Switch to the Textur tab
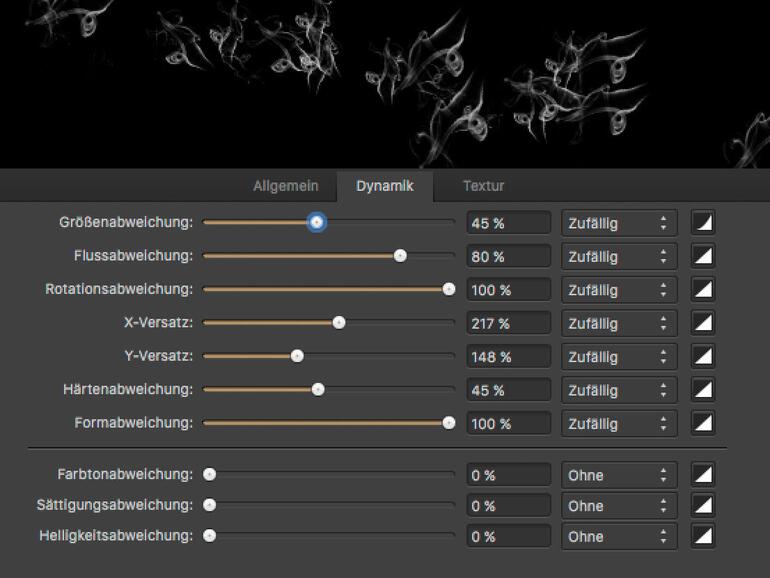This screenshot has height=578, width=770. pyautogui.click(x=483, y=186)
